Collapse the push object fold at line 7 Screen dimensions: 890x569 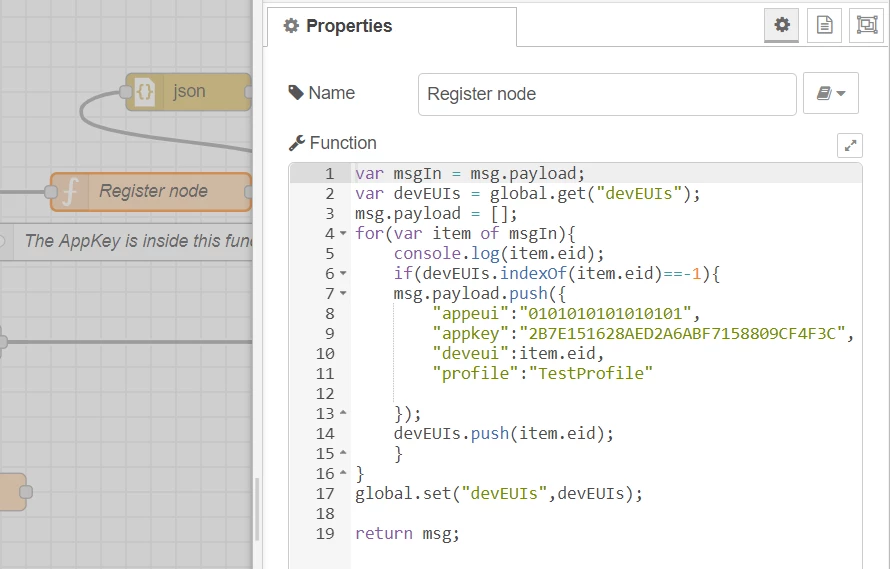[x=343, y=293]
